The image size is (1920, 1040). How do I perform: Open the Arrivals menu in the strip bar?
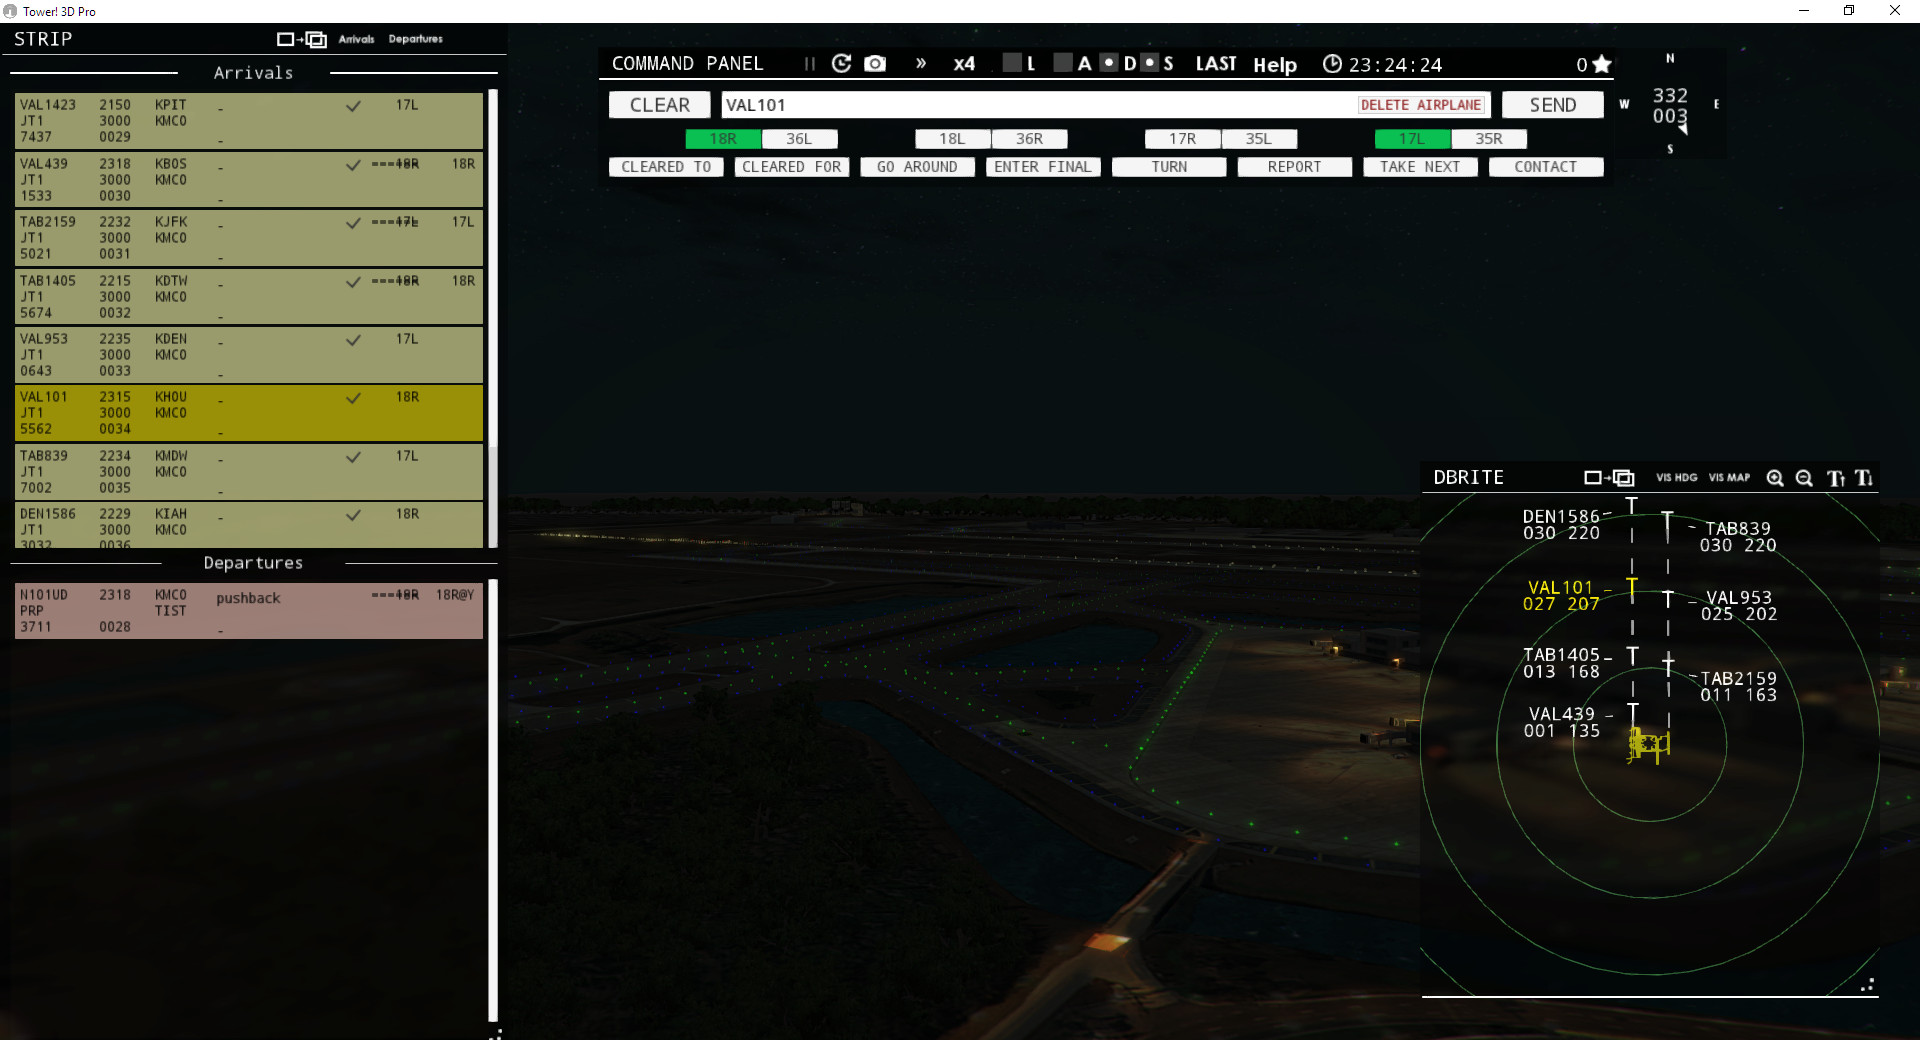pos(357,39)
